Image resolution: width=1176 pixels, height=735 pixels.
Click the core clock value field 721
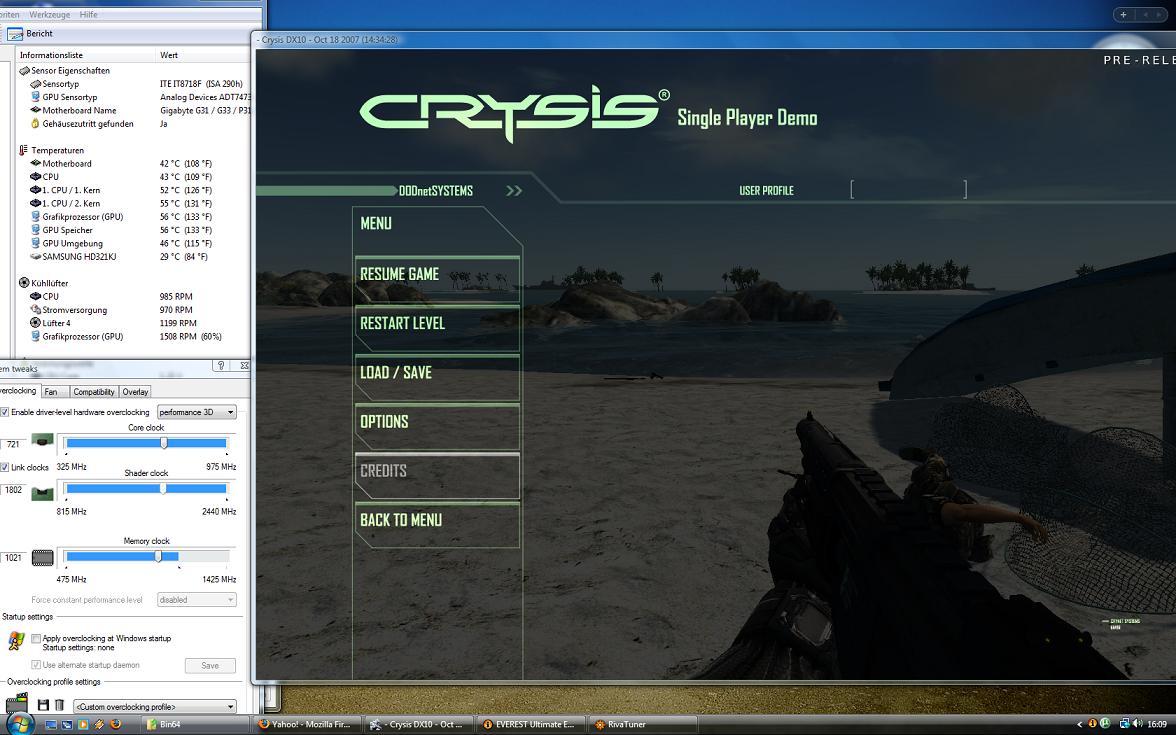[x=13, y=444]
